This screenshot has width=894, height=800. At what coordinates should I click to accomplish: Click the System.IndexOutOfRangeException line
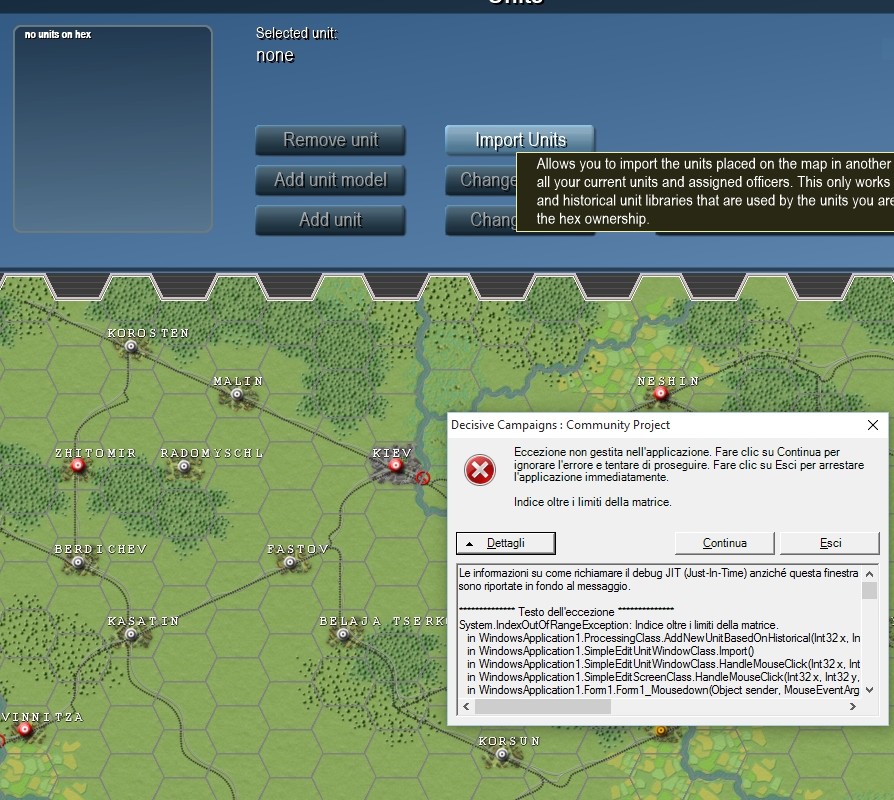[x=619, y=625]
